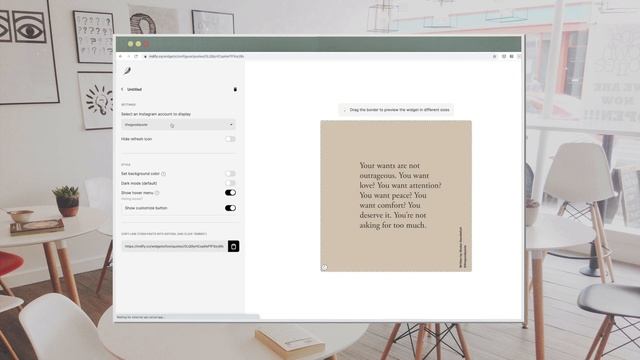The height and width of the screenshot is (360, 640).
Task: Delete the widget with the trash icon
Action: point(235,89)
